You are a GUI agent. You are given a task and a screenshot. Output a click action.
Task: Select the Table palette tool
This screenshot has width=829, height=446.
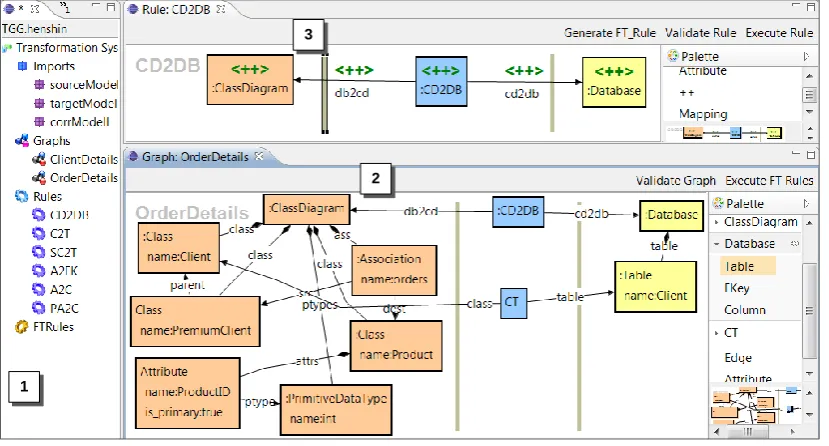747,266
